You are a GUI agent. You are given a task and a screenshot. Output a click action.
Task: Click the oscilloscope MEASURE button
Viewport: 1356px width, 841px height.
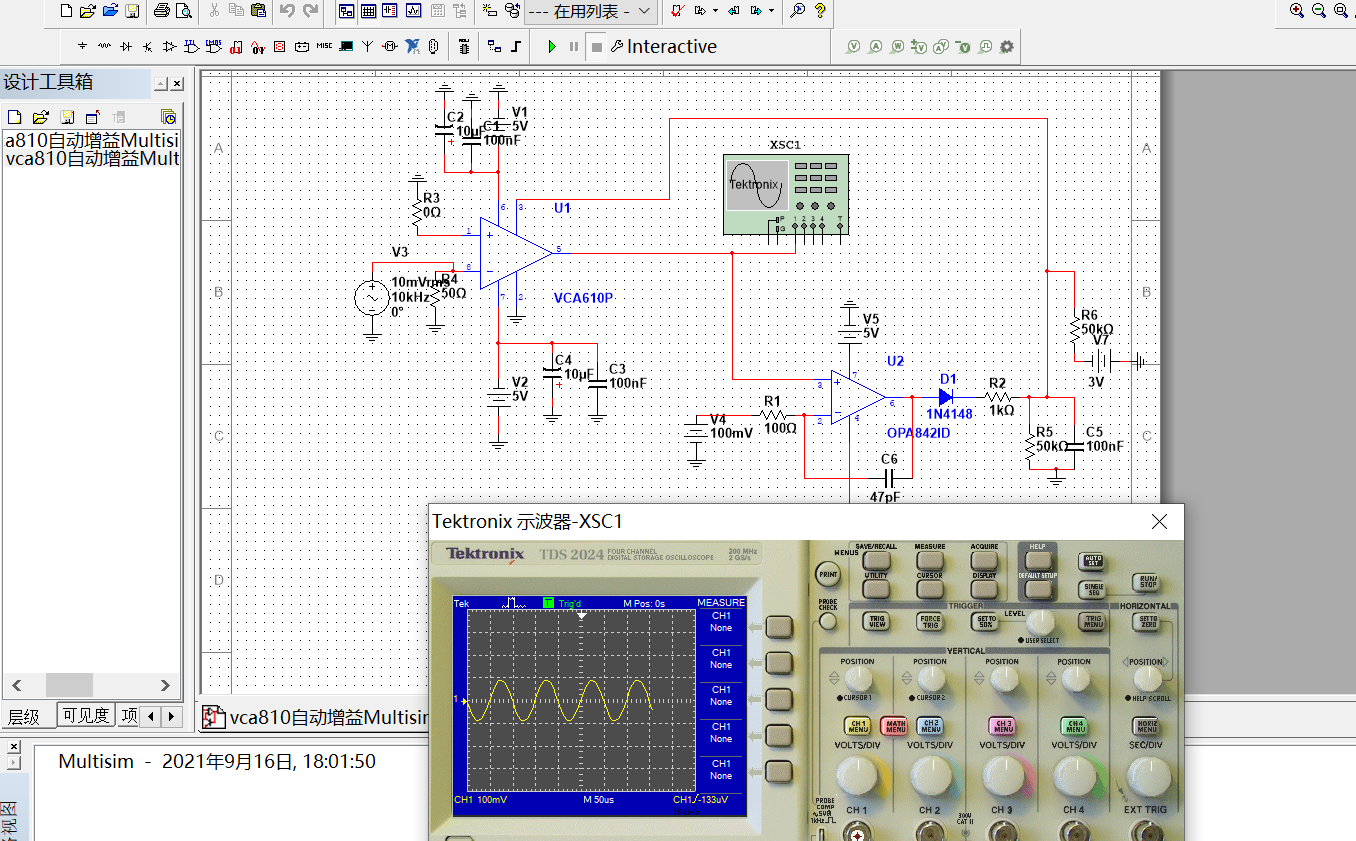pos(930,560)
